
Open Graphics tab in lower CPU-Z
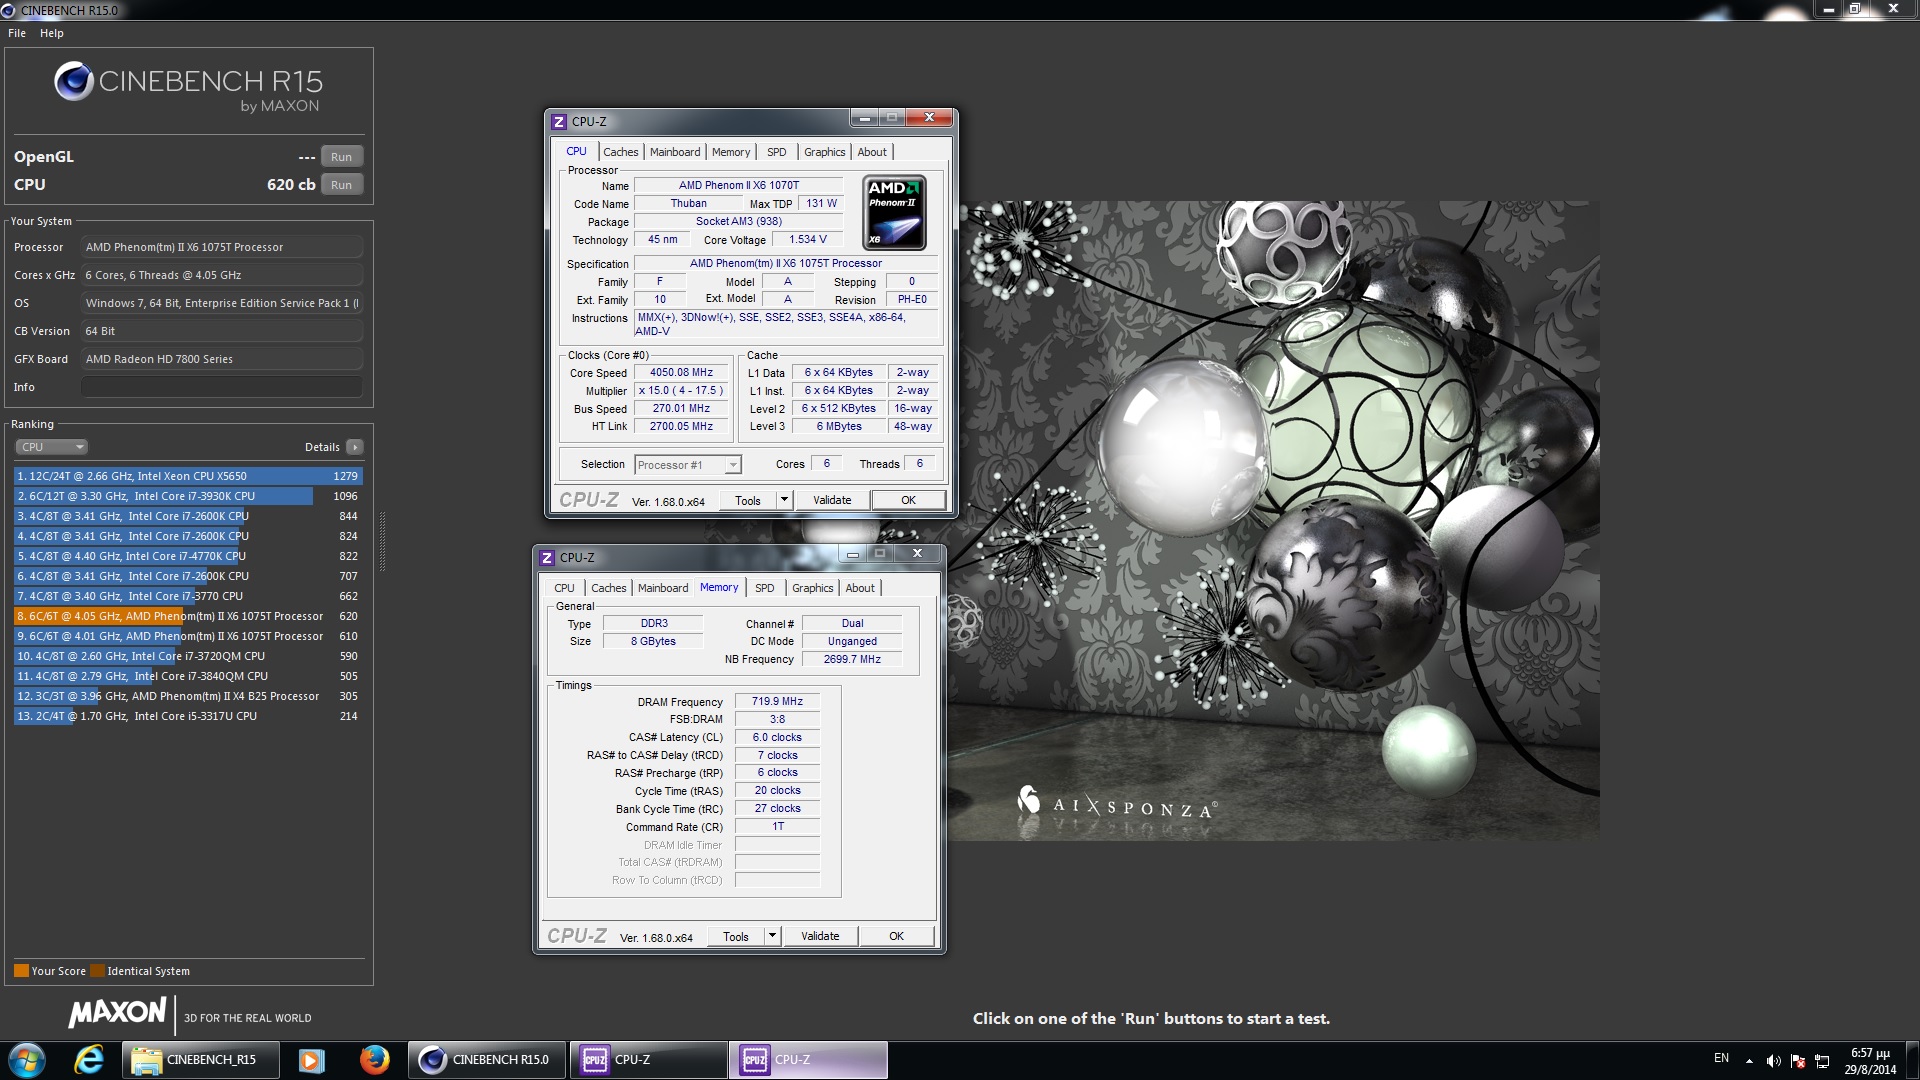coord(812,588)
